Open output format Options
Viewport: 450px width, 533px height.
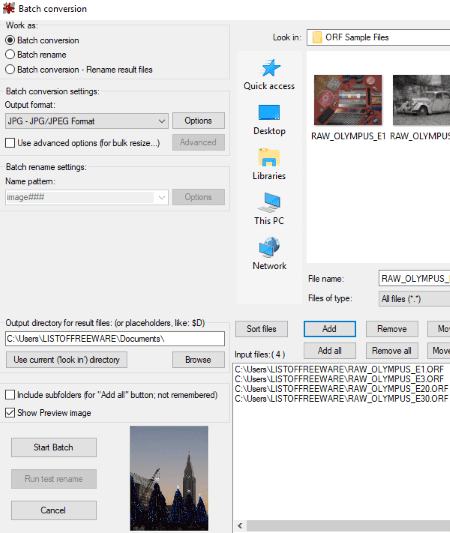coord(198,121)
